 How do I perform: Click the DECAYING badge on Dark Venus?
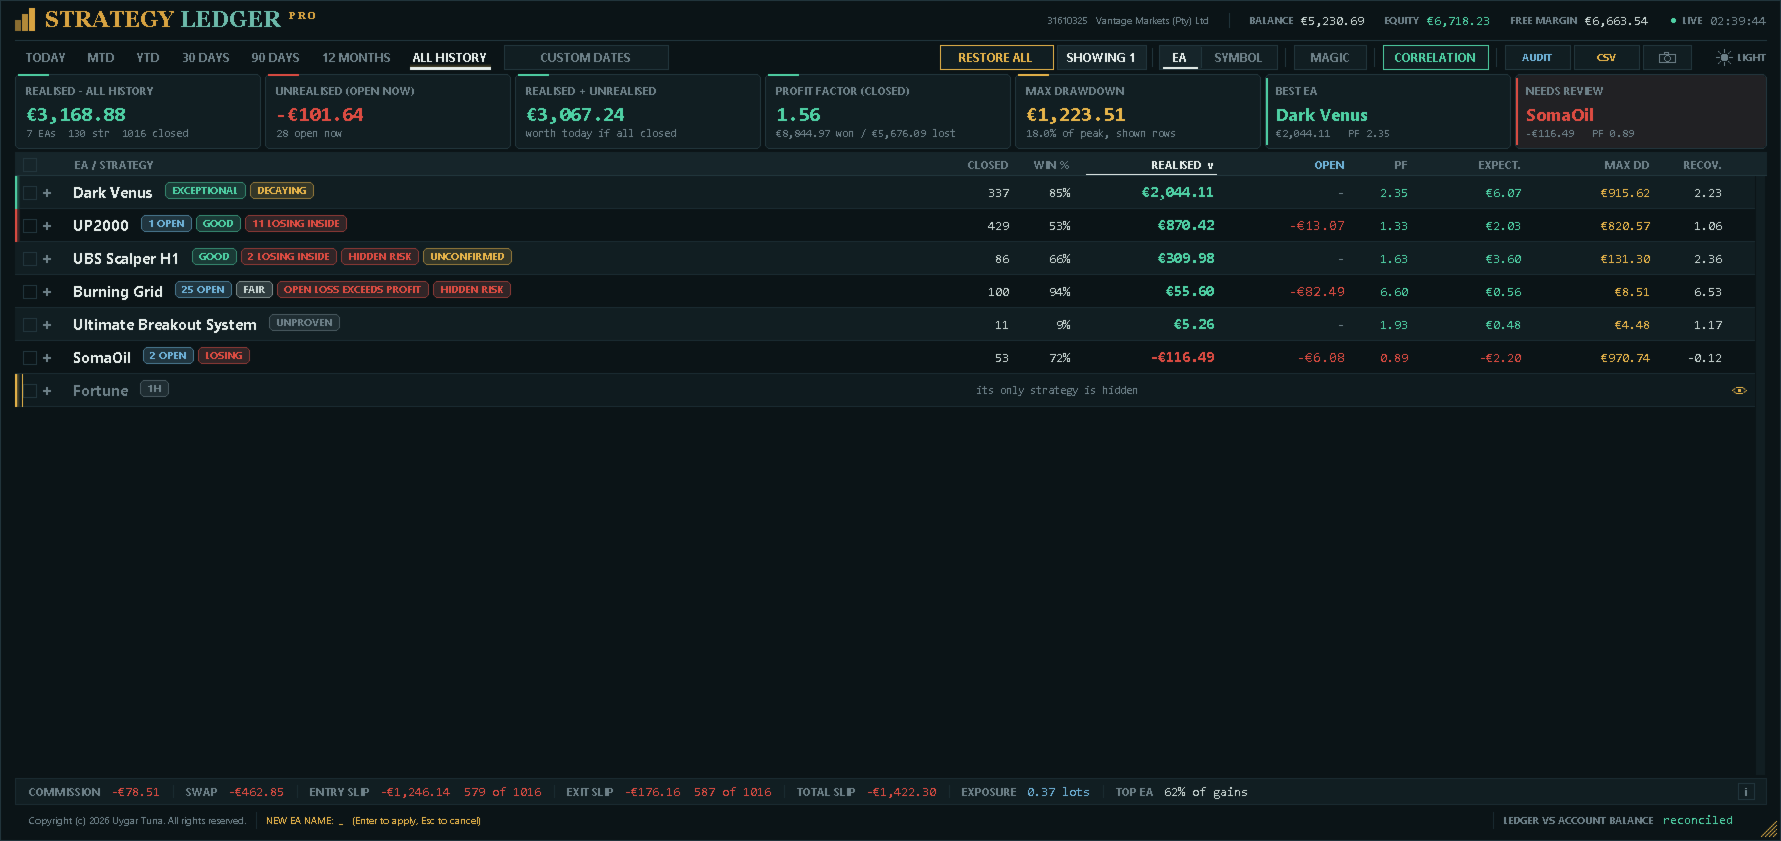pyautogui.click(x=282, y=191)
